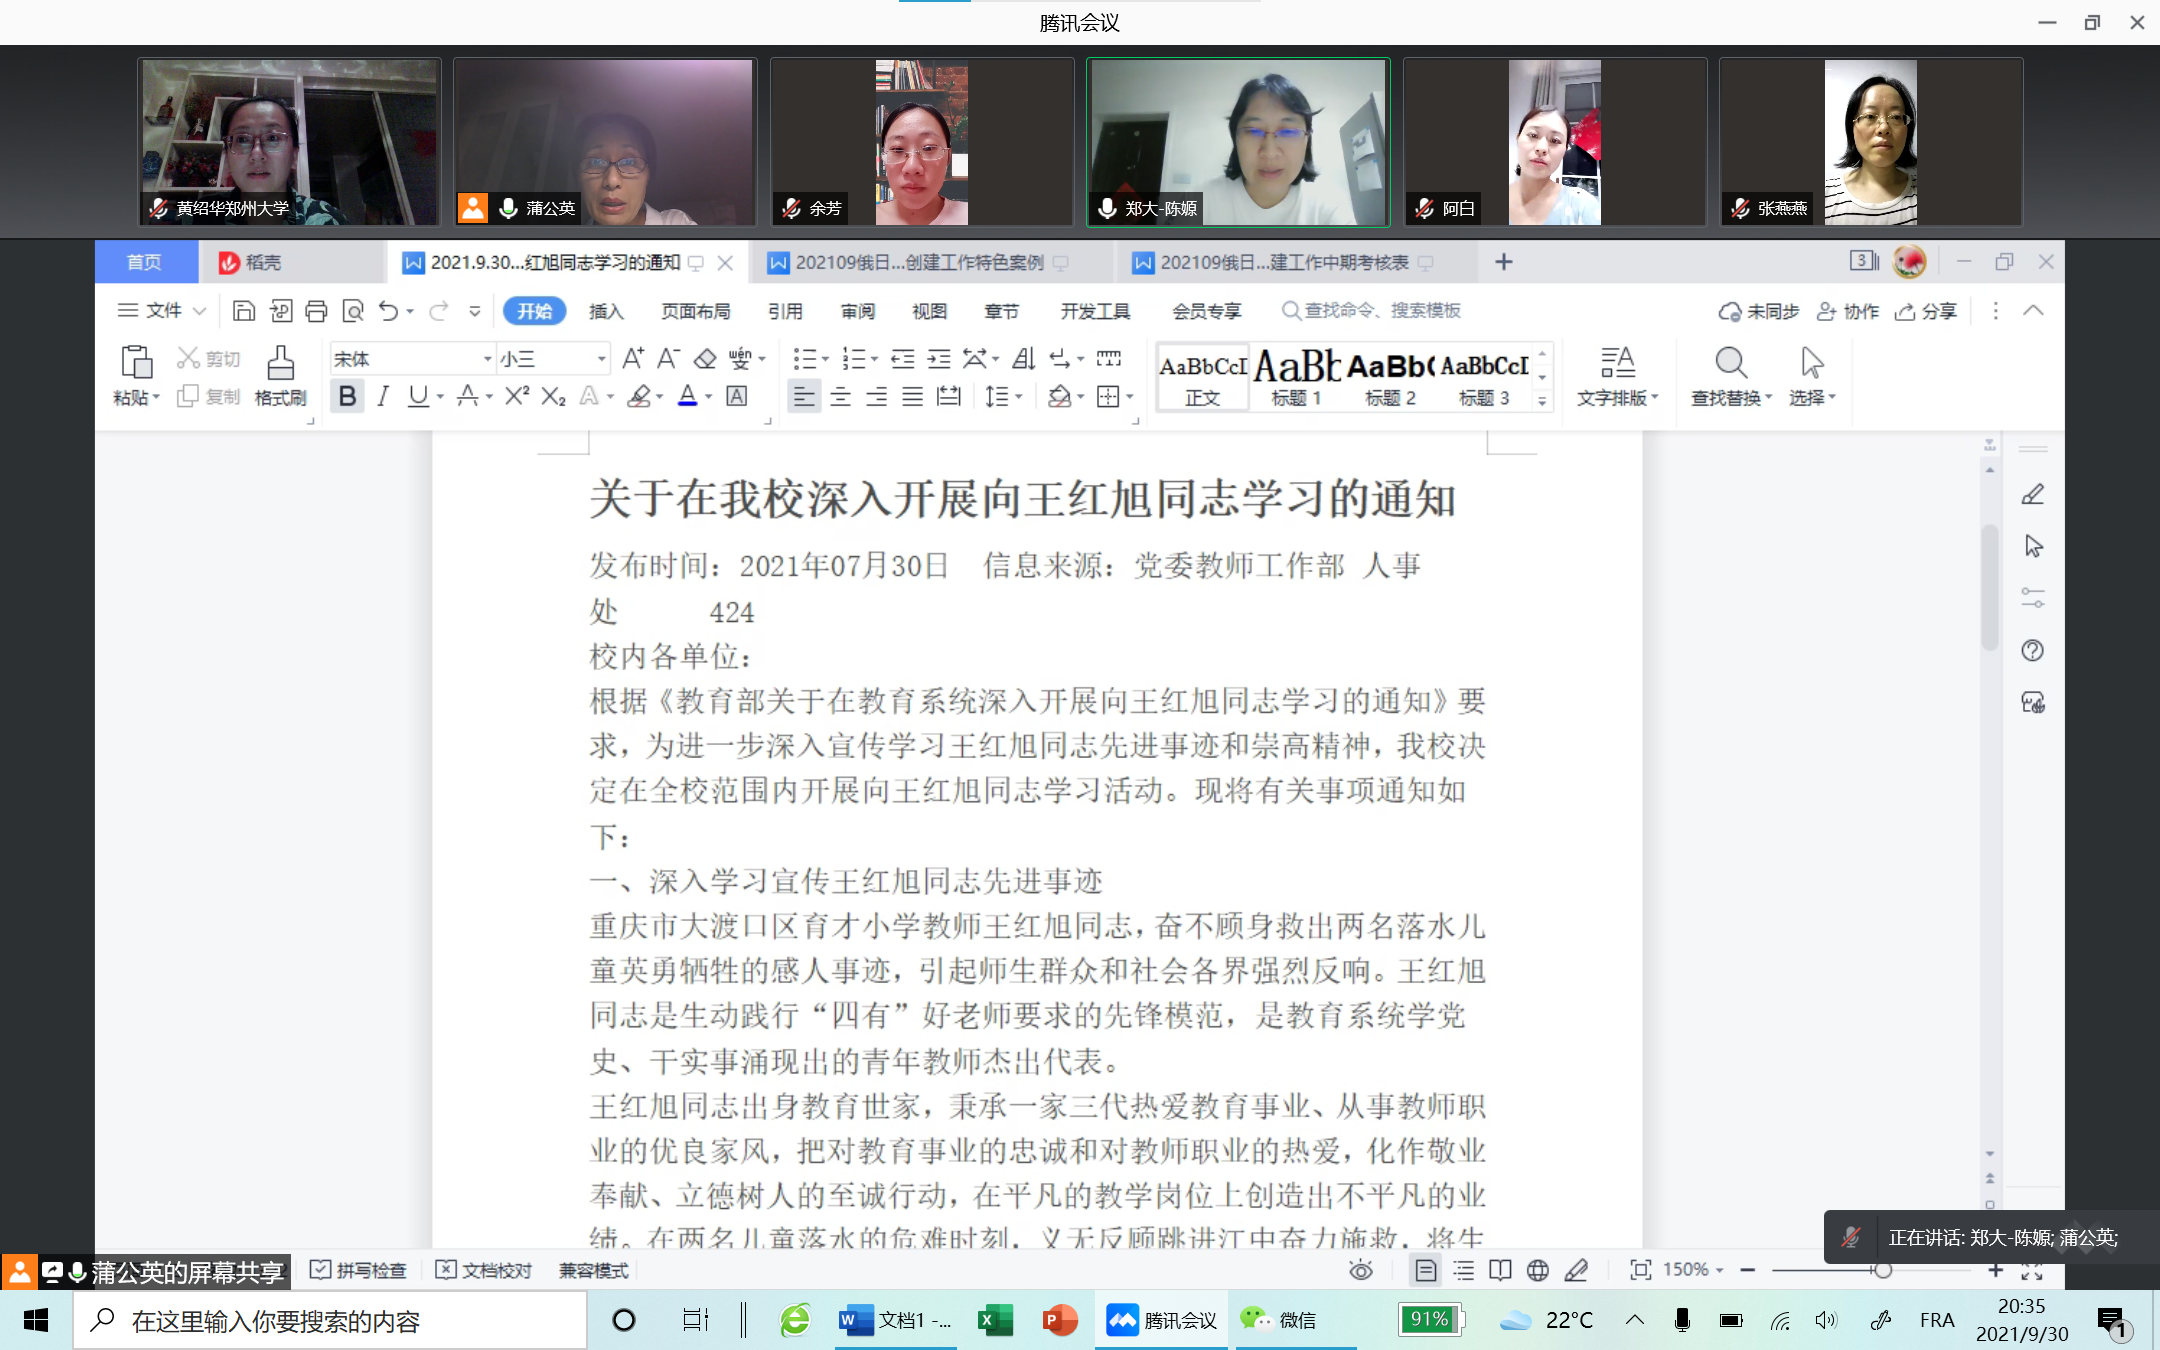
Task: Set paragraph alignment to center
Action: 841,397
